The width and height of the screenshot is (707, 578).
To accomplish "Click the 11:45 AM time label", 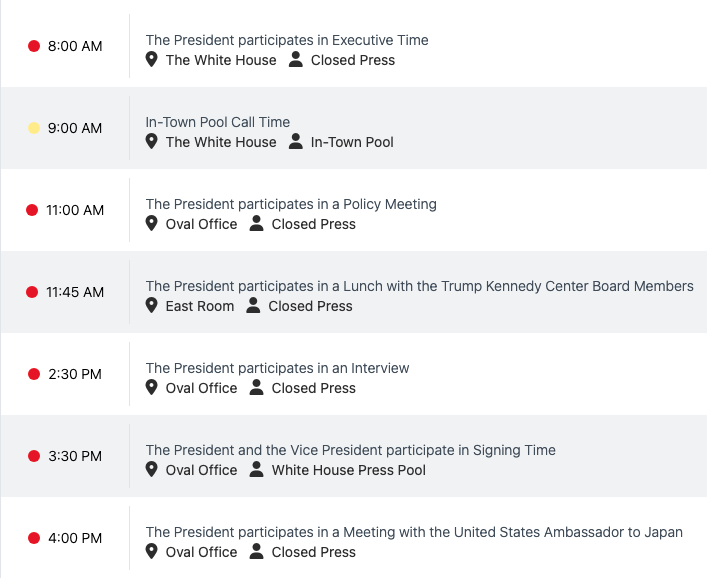I will tap(75, 292).
